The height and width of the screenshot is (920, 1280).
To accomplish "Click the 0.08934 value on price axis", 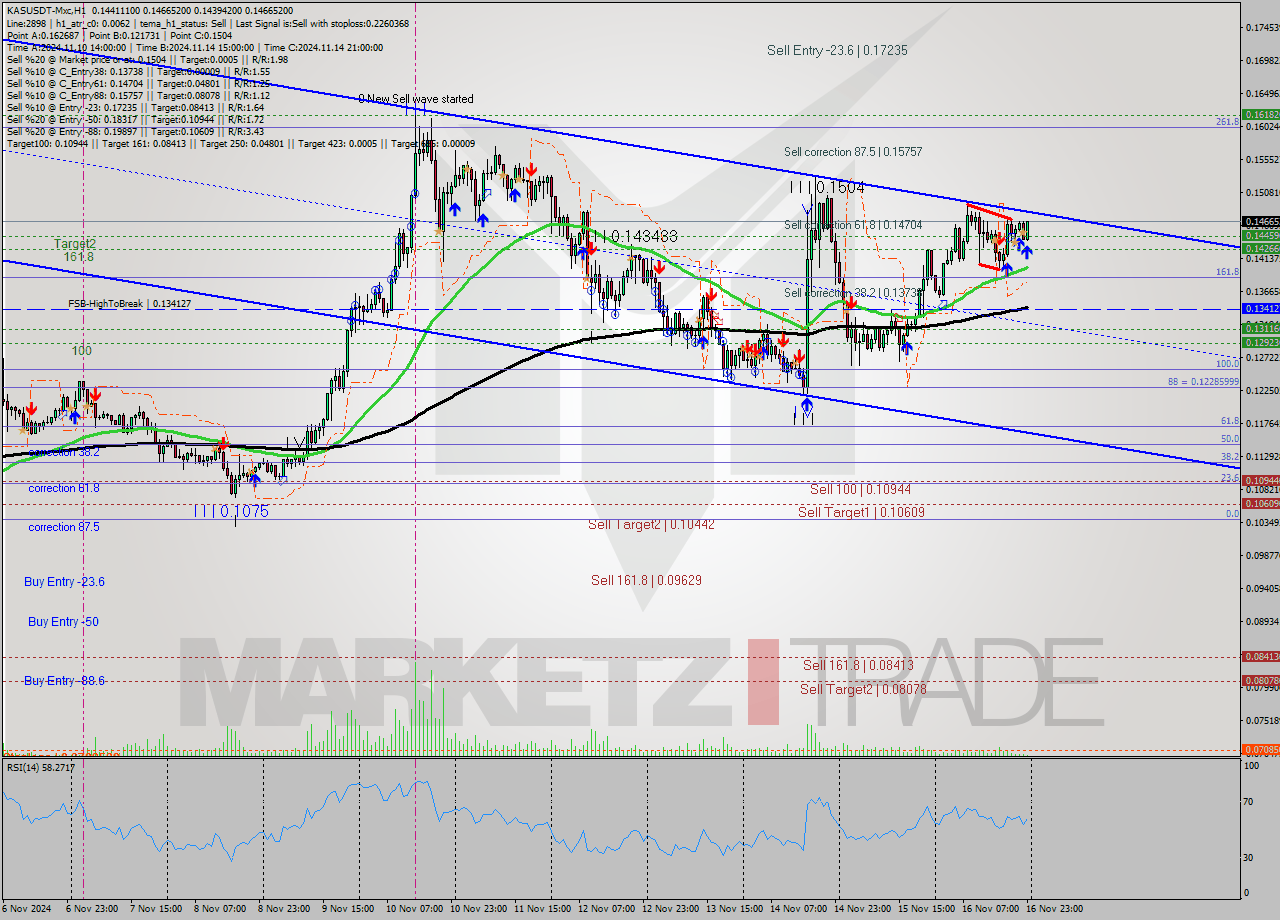I will point(1260,621).
